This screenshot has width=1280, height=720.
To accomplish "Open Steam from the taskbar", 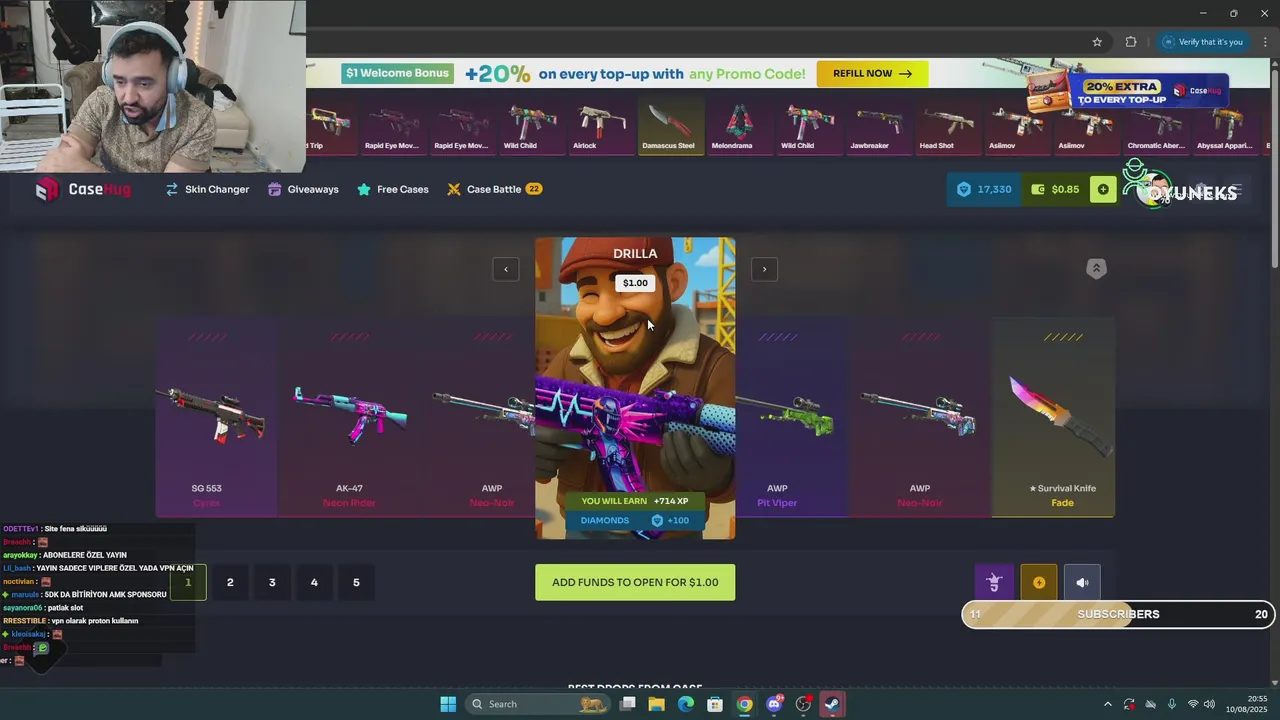I will [832, 704].
